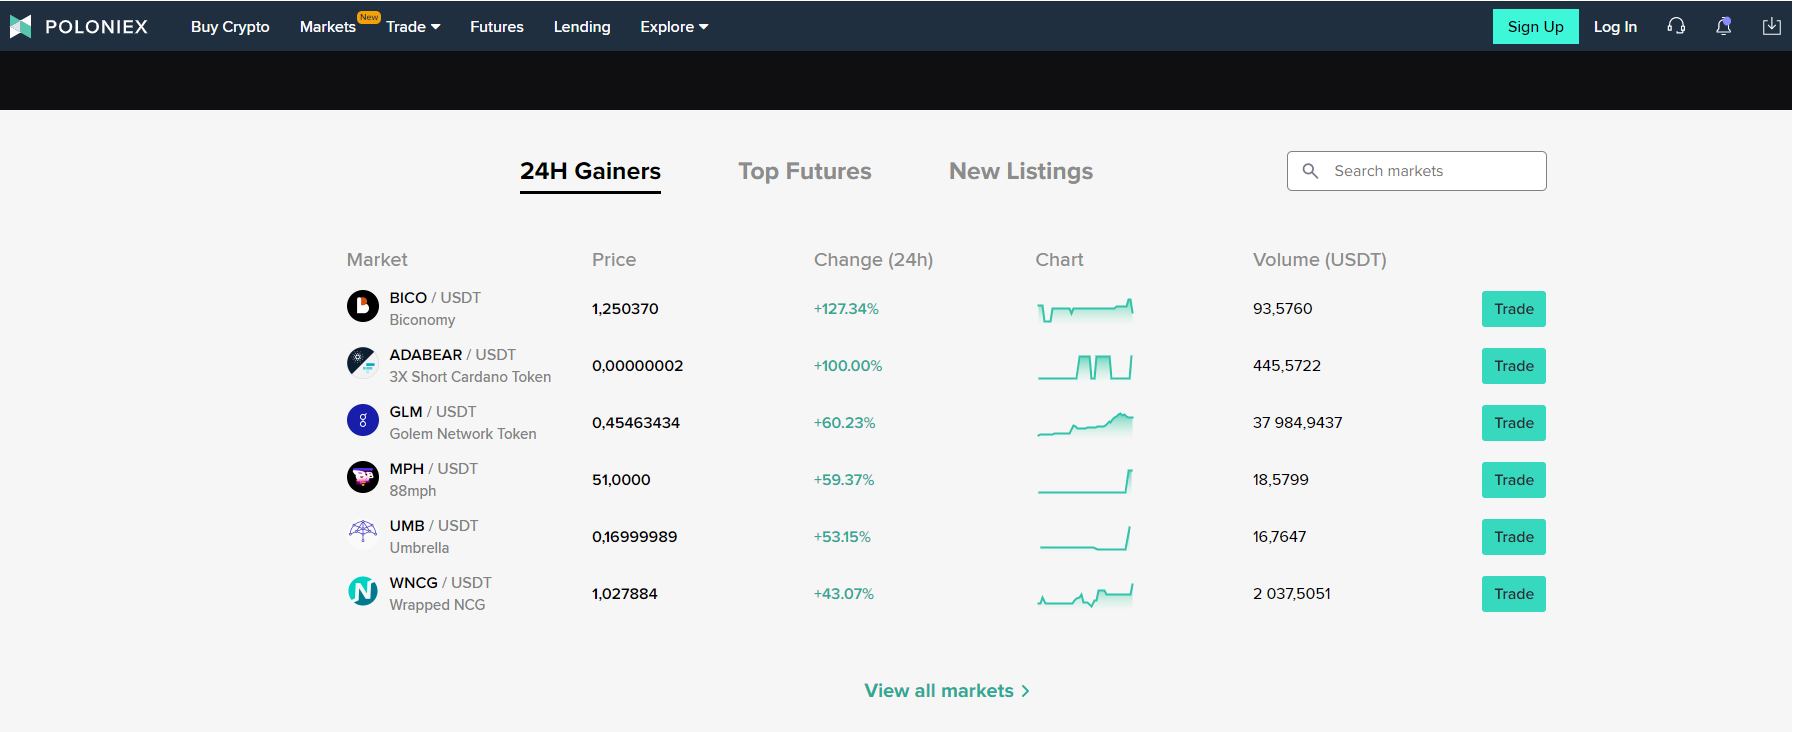Click the ADABEAR / USDT market name
The image size is (1796, 732).
point(452,355)
